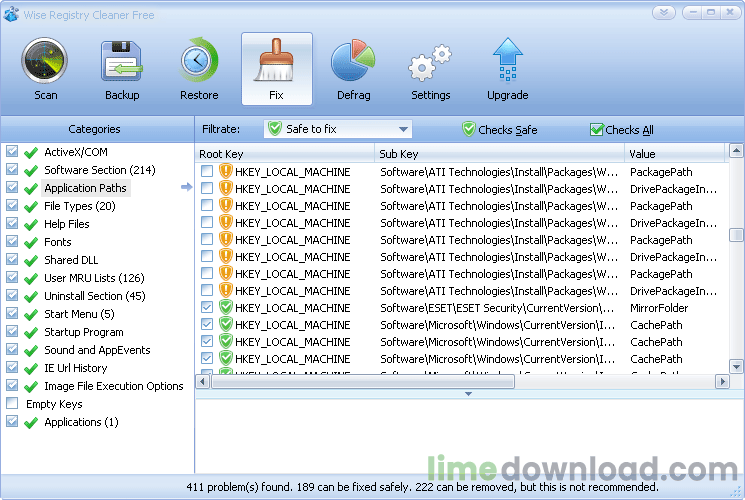Screen dimensions: 745x500
Task: Click the Wise Registry Cleaner title bar icon
Action: pos(11,14)
